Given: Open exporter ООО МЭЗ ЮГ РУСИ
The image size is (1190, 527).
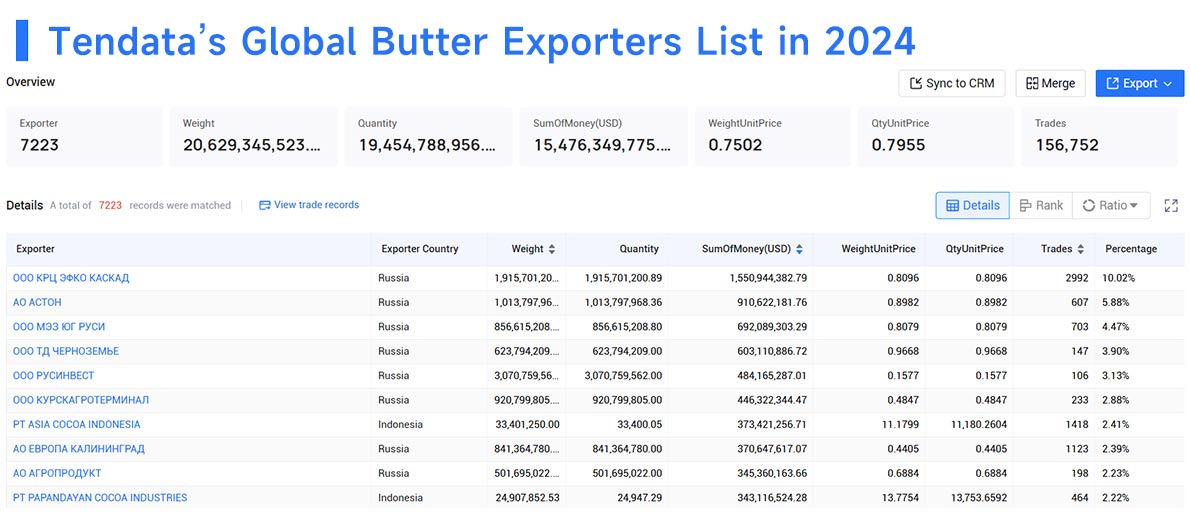Looking at the screenshot, I should pyautogui.click(x=59, y=327).
